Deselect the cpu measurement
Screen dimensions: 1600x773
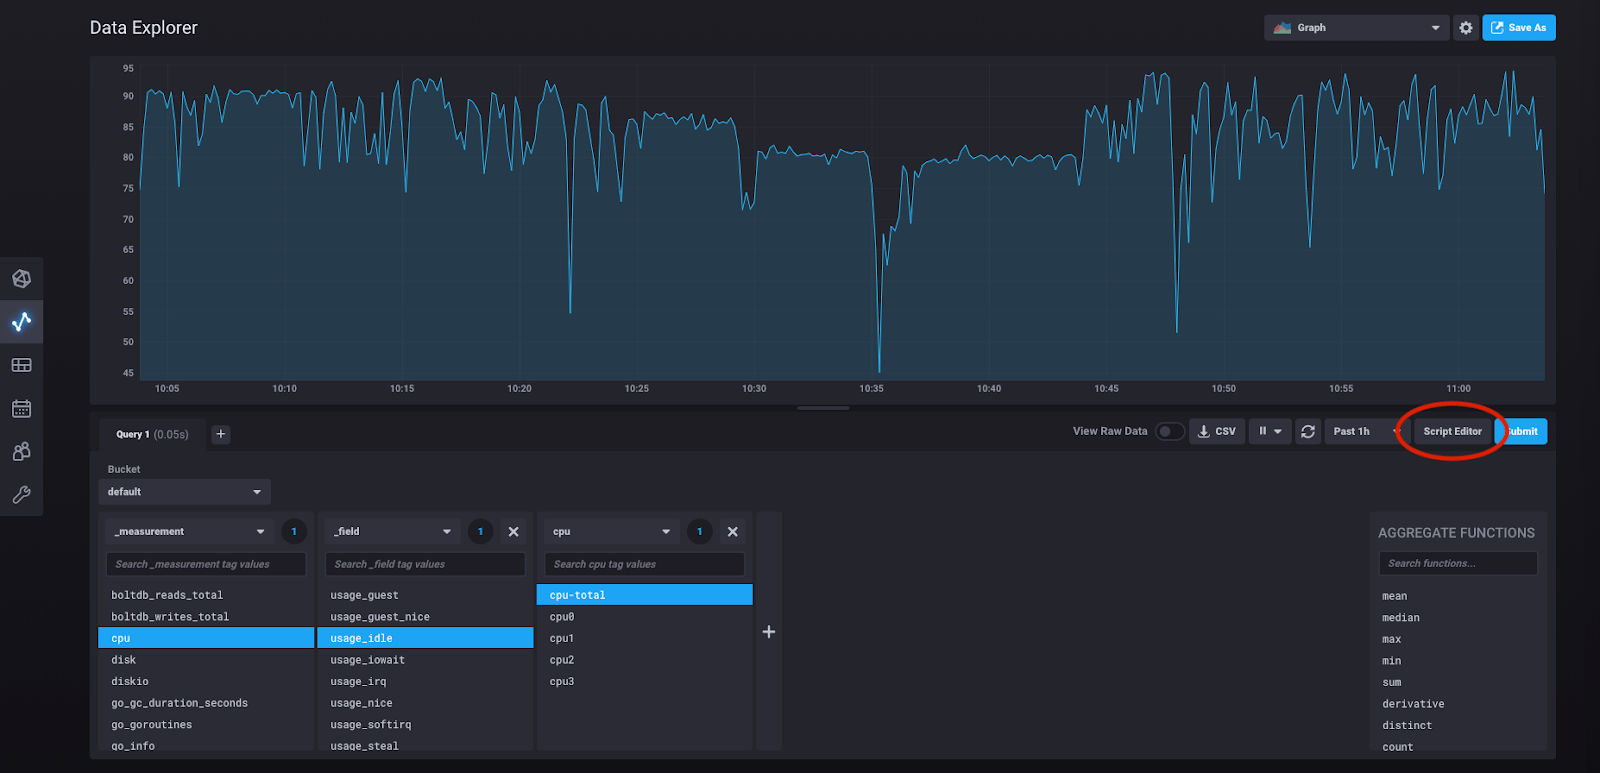(x=206, y=638)
